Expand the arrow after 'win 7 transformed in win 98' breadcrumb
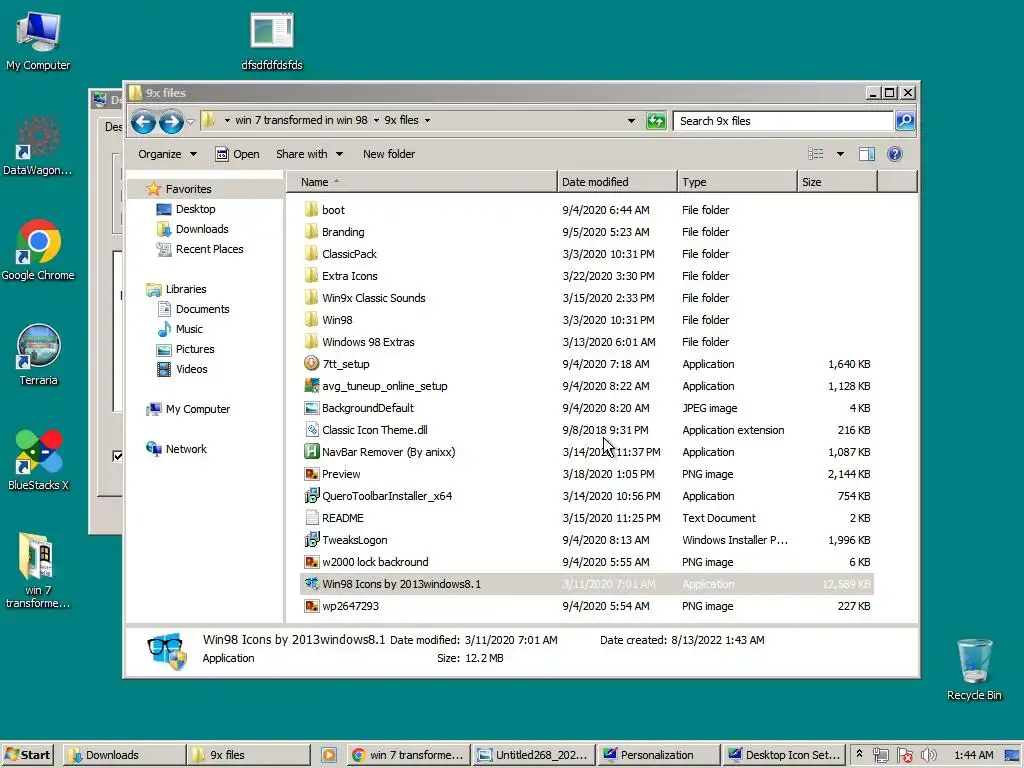 (376, 120)
